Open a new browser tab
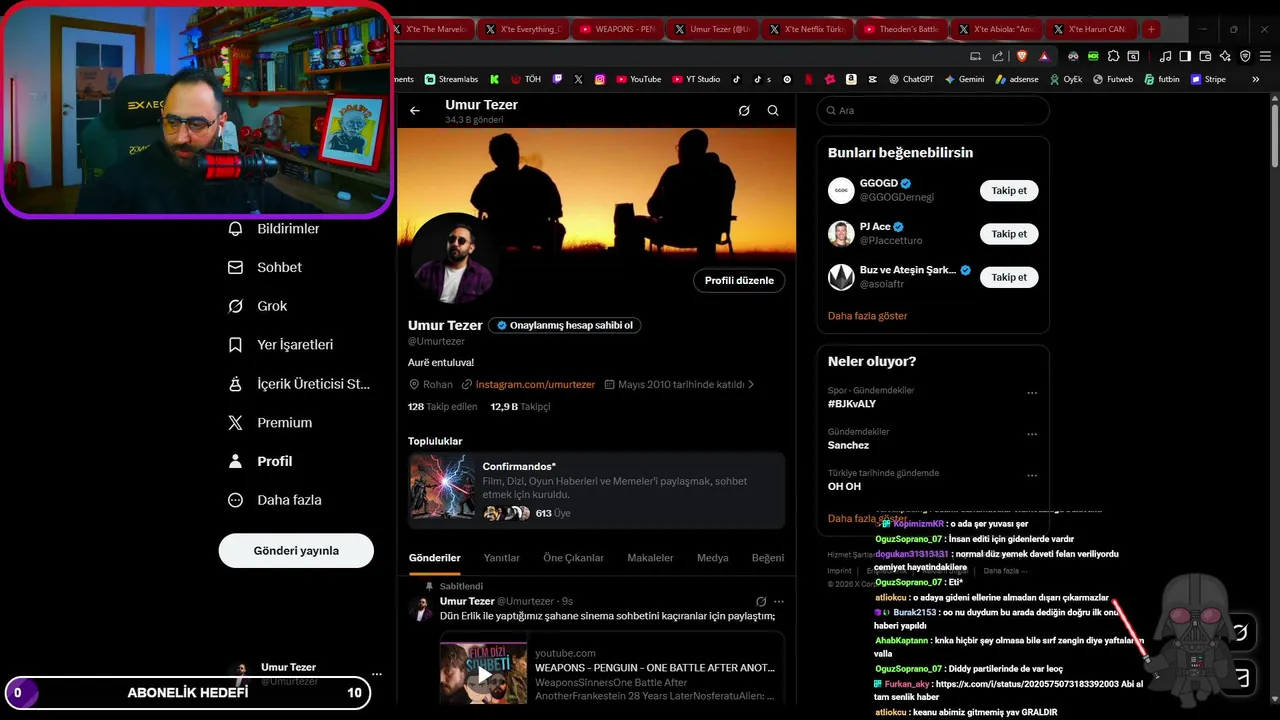Image resolution: width=1280 pixels, height=720 pixels. point(1151,29)
